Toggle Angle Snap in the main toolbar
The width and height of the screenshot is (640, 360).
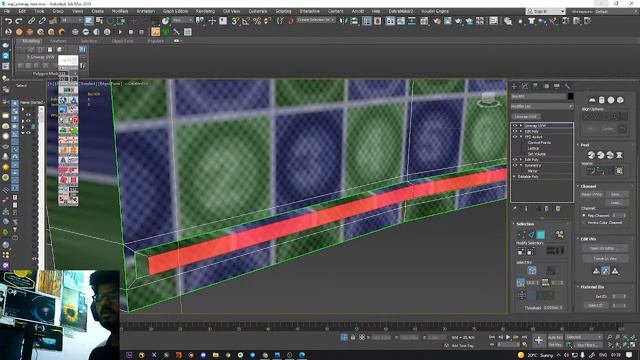[x=246, y=20]
